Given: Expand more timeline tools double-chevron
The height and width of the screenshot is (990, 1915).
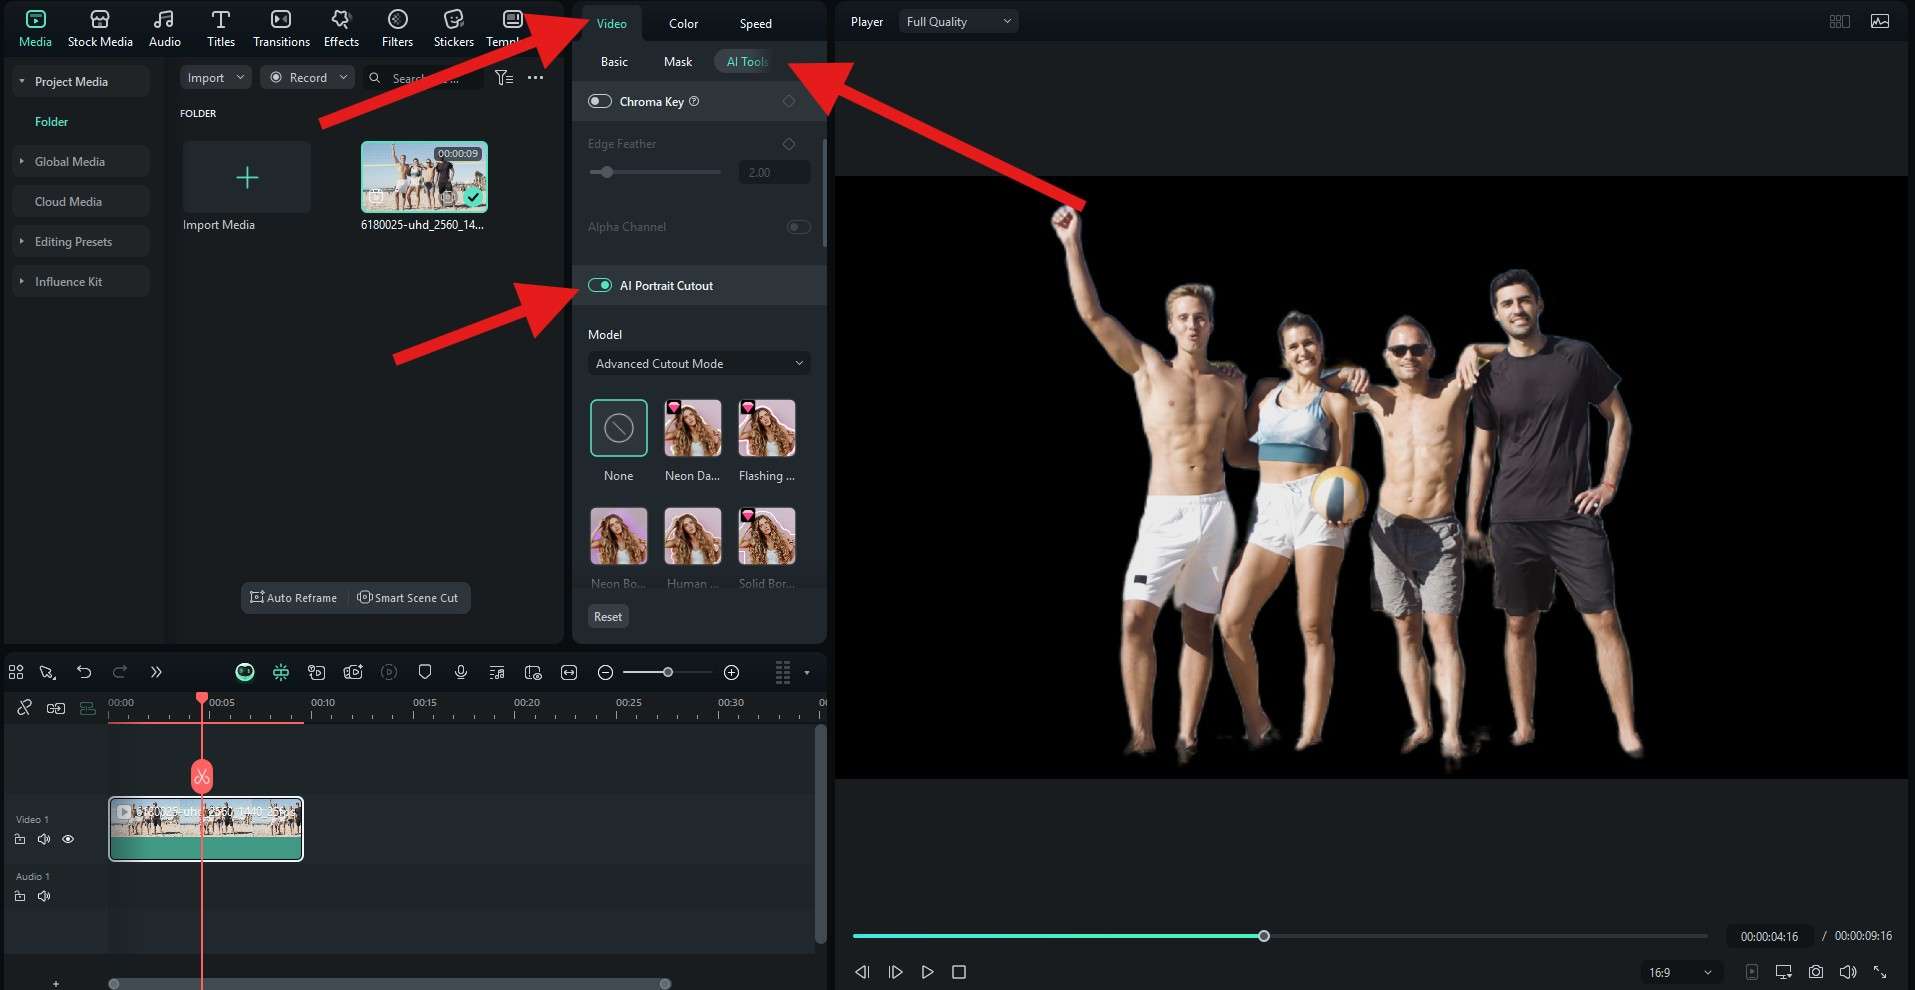Looking at the screenshot, I should (156, 672).
